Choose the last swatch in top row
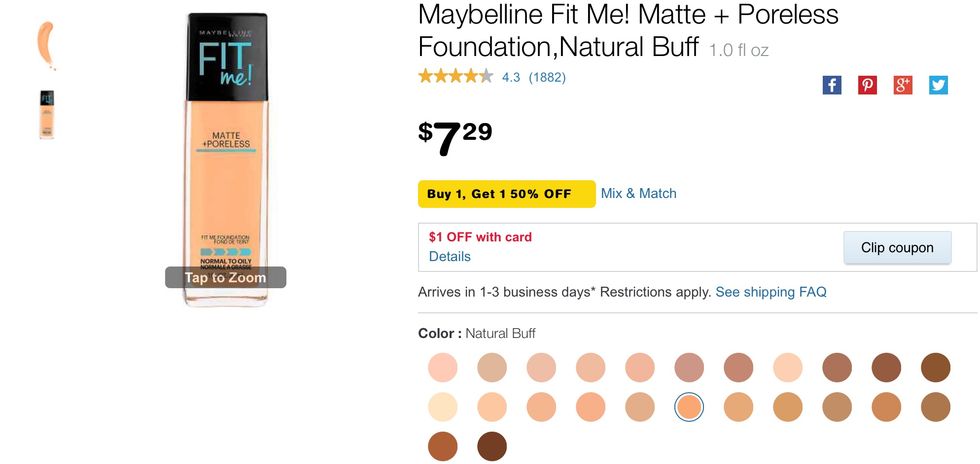Screen dimensions: 980x464 935,367
